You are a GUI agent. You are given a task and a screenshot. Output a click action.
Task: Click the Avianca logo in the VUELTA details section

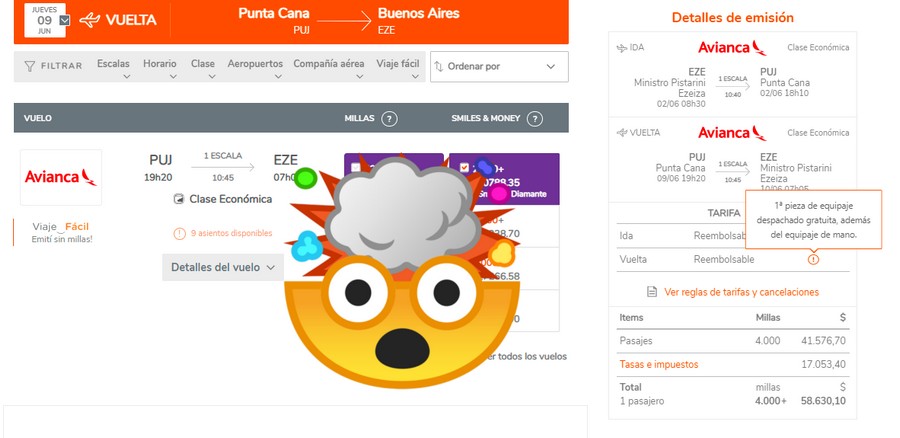(732, 133)
